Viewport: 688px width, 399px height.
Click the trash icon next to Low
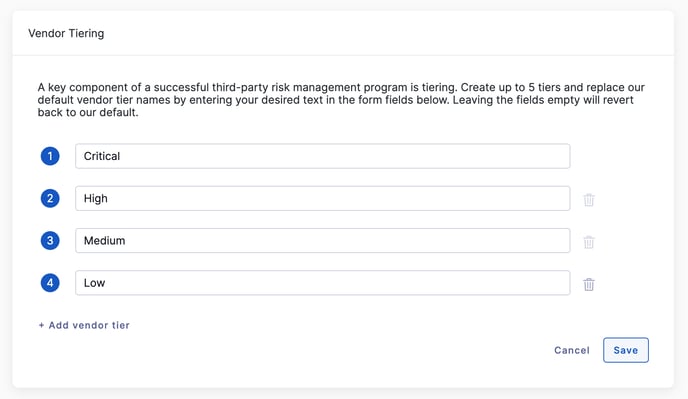[x=589, y=284]
